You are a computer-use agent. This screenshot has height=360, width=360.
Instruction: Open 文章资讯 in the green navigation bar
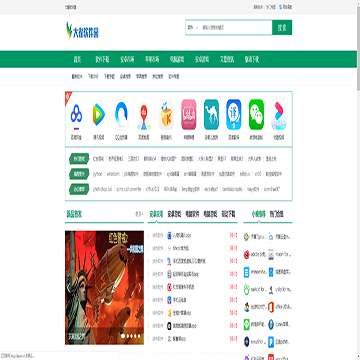coord(227,59)
